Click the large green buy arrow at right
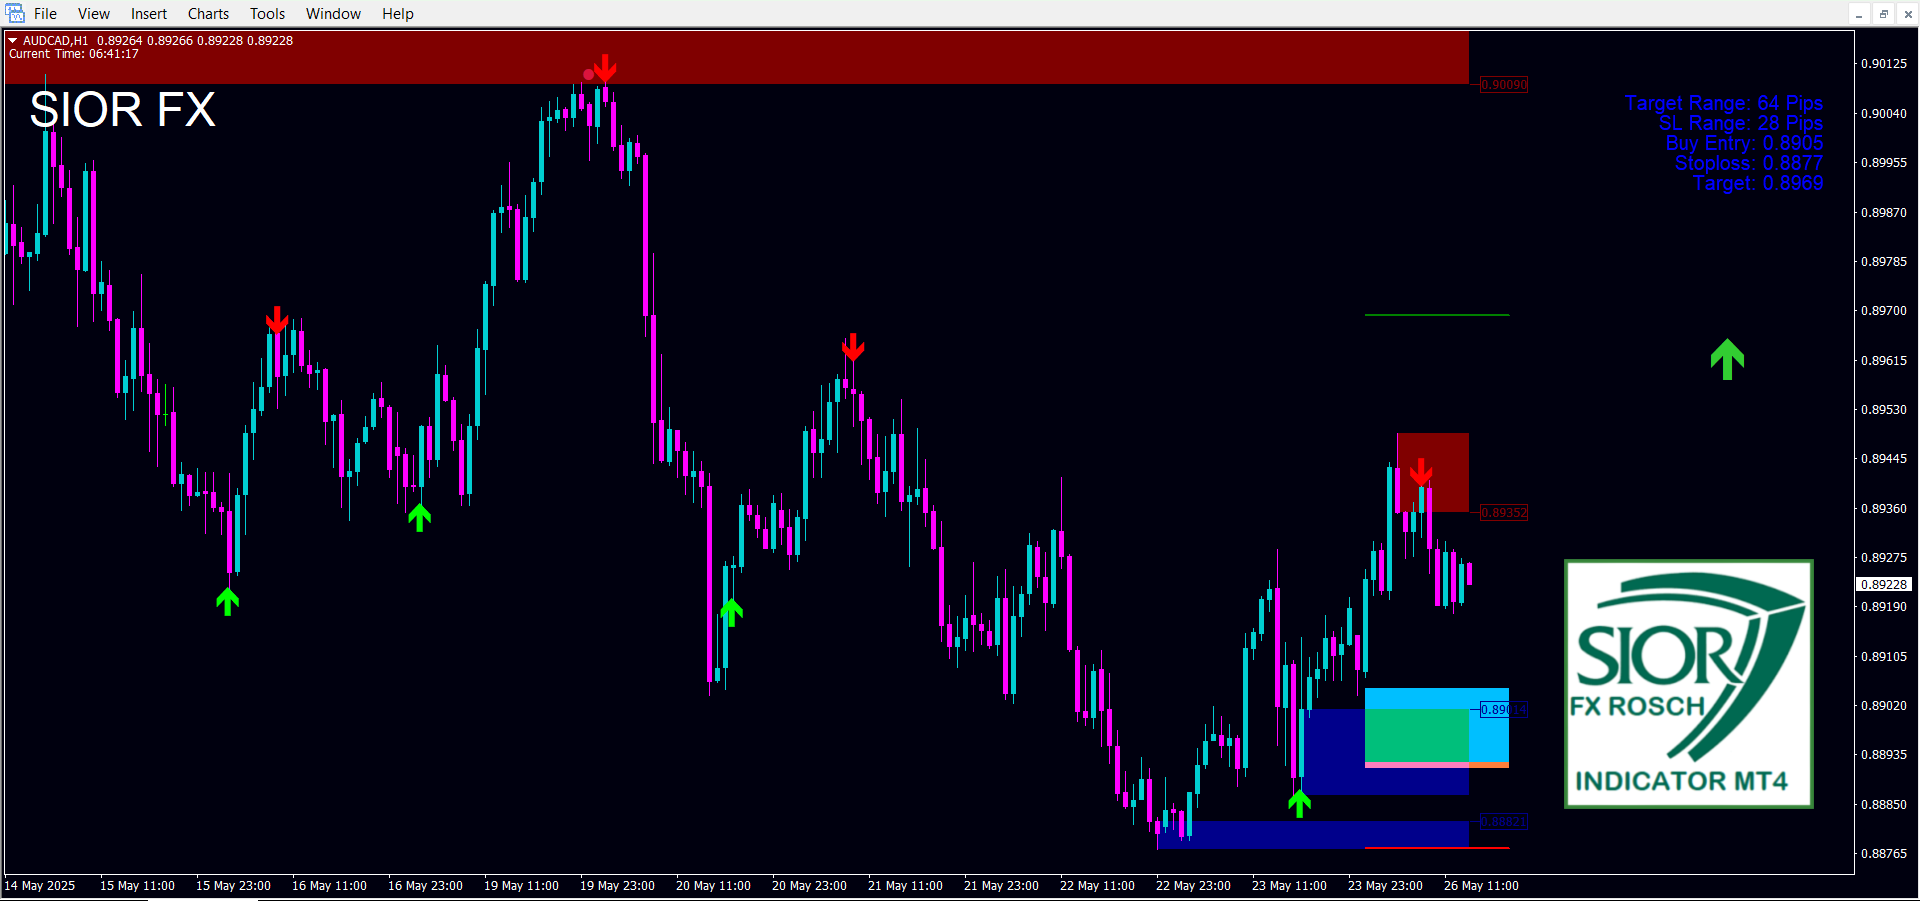This screenshot has width=1920, height=901. click(1727, 359)
